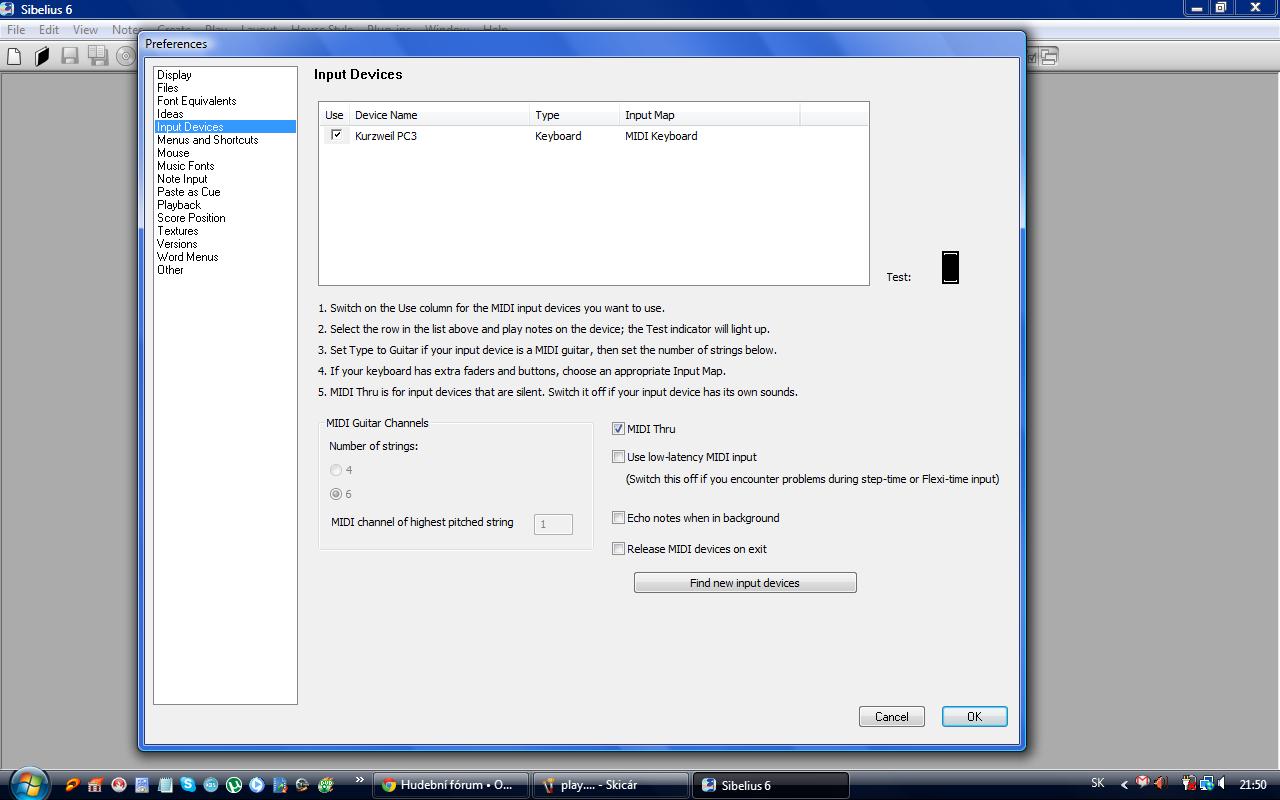This screenshot has width=1280, height=800.
Task: Enable Release MIDI devices on exit
Action: point(618,549)
